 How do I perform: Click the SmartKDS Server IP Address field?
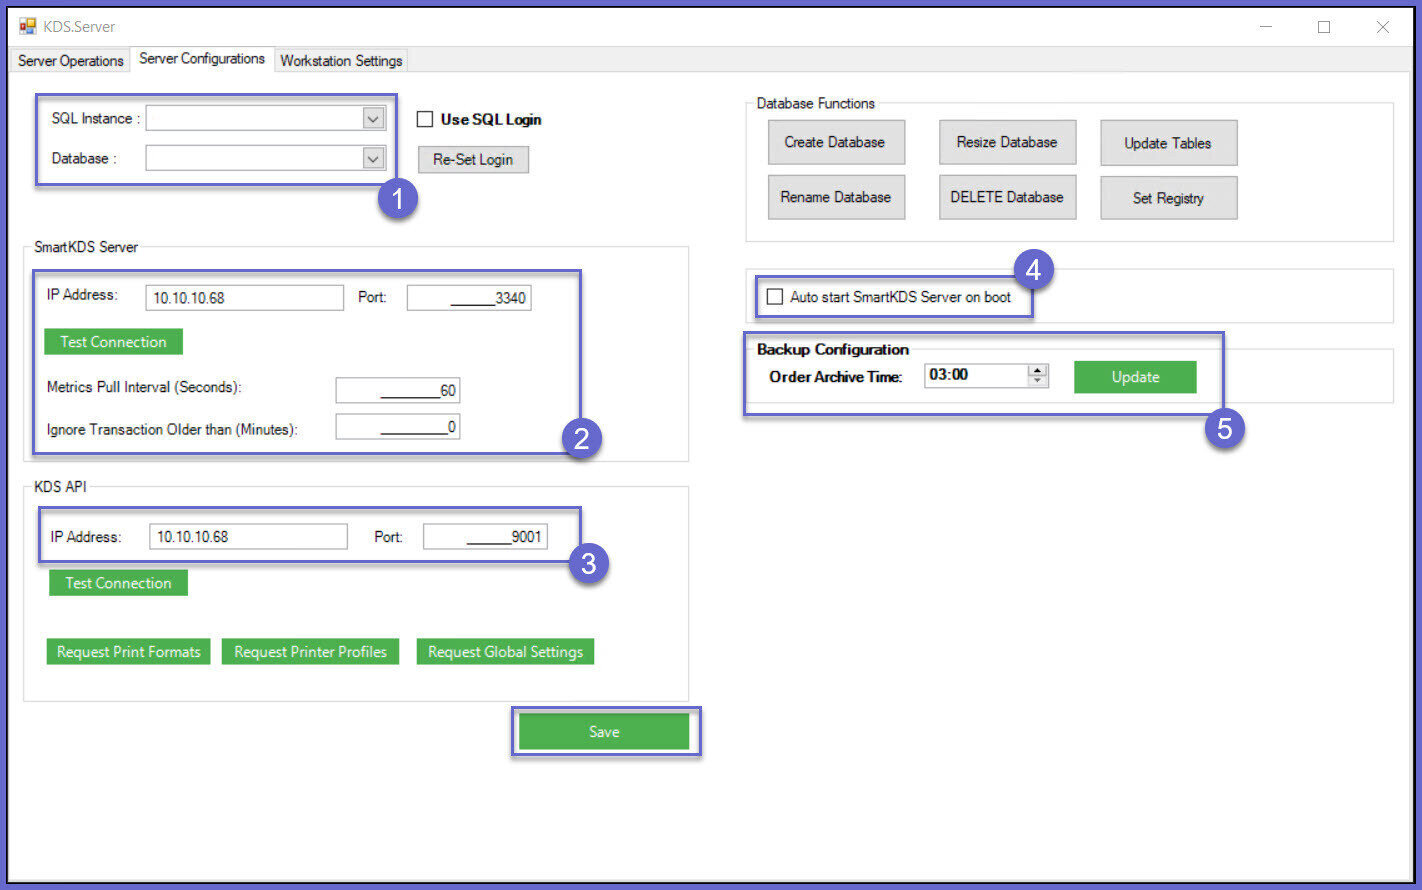(x=244, y=298)
